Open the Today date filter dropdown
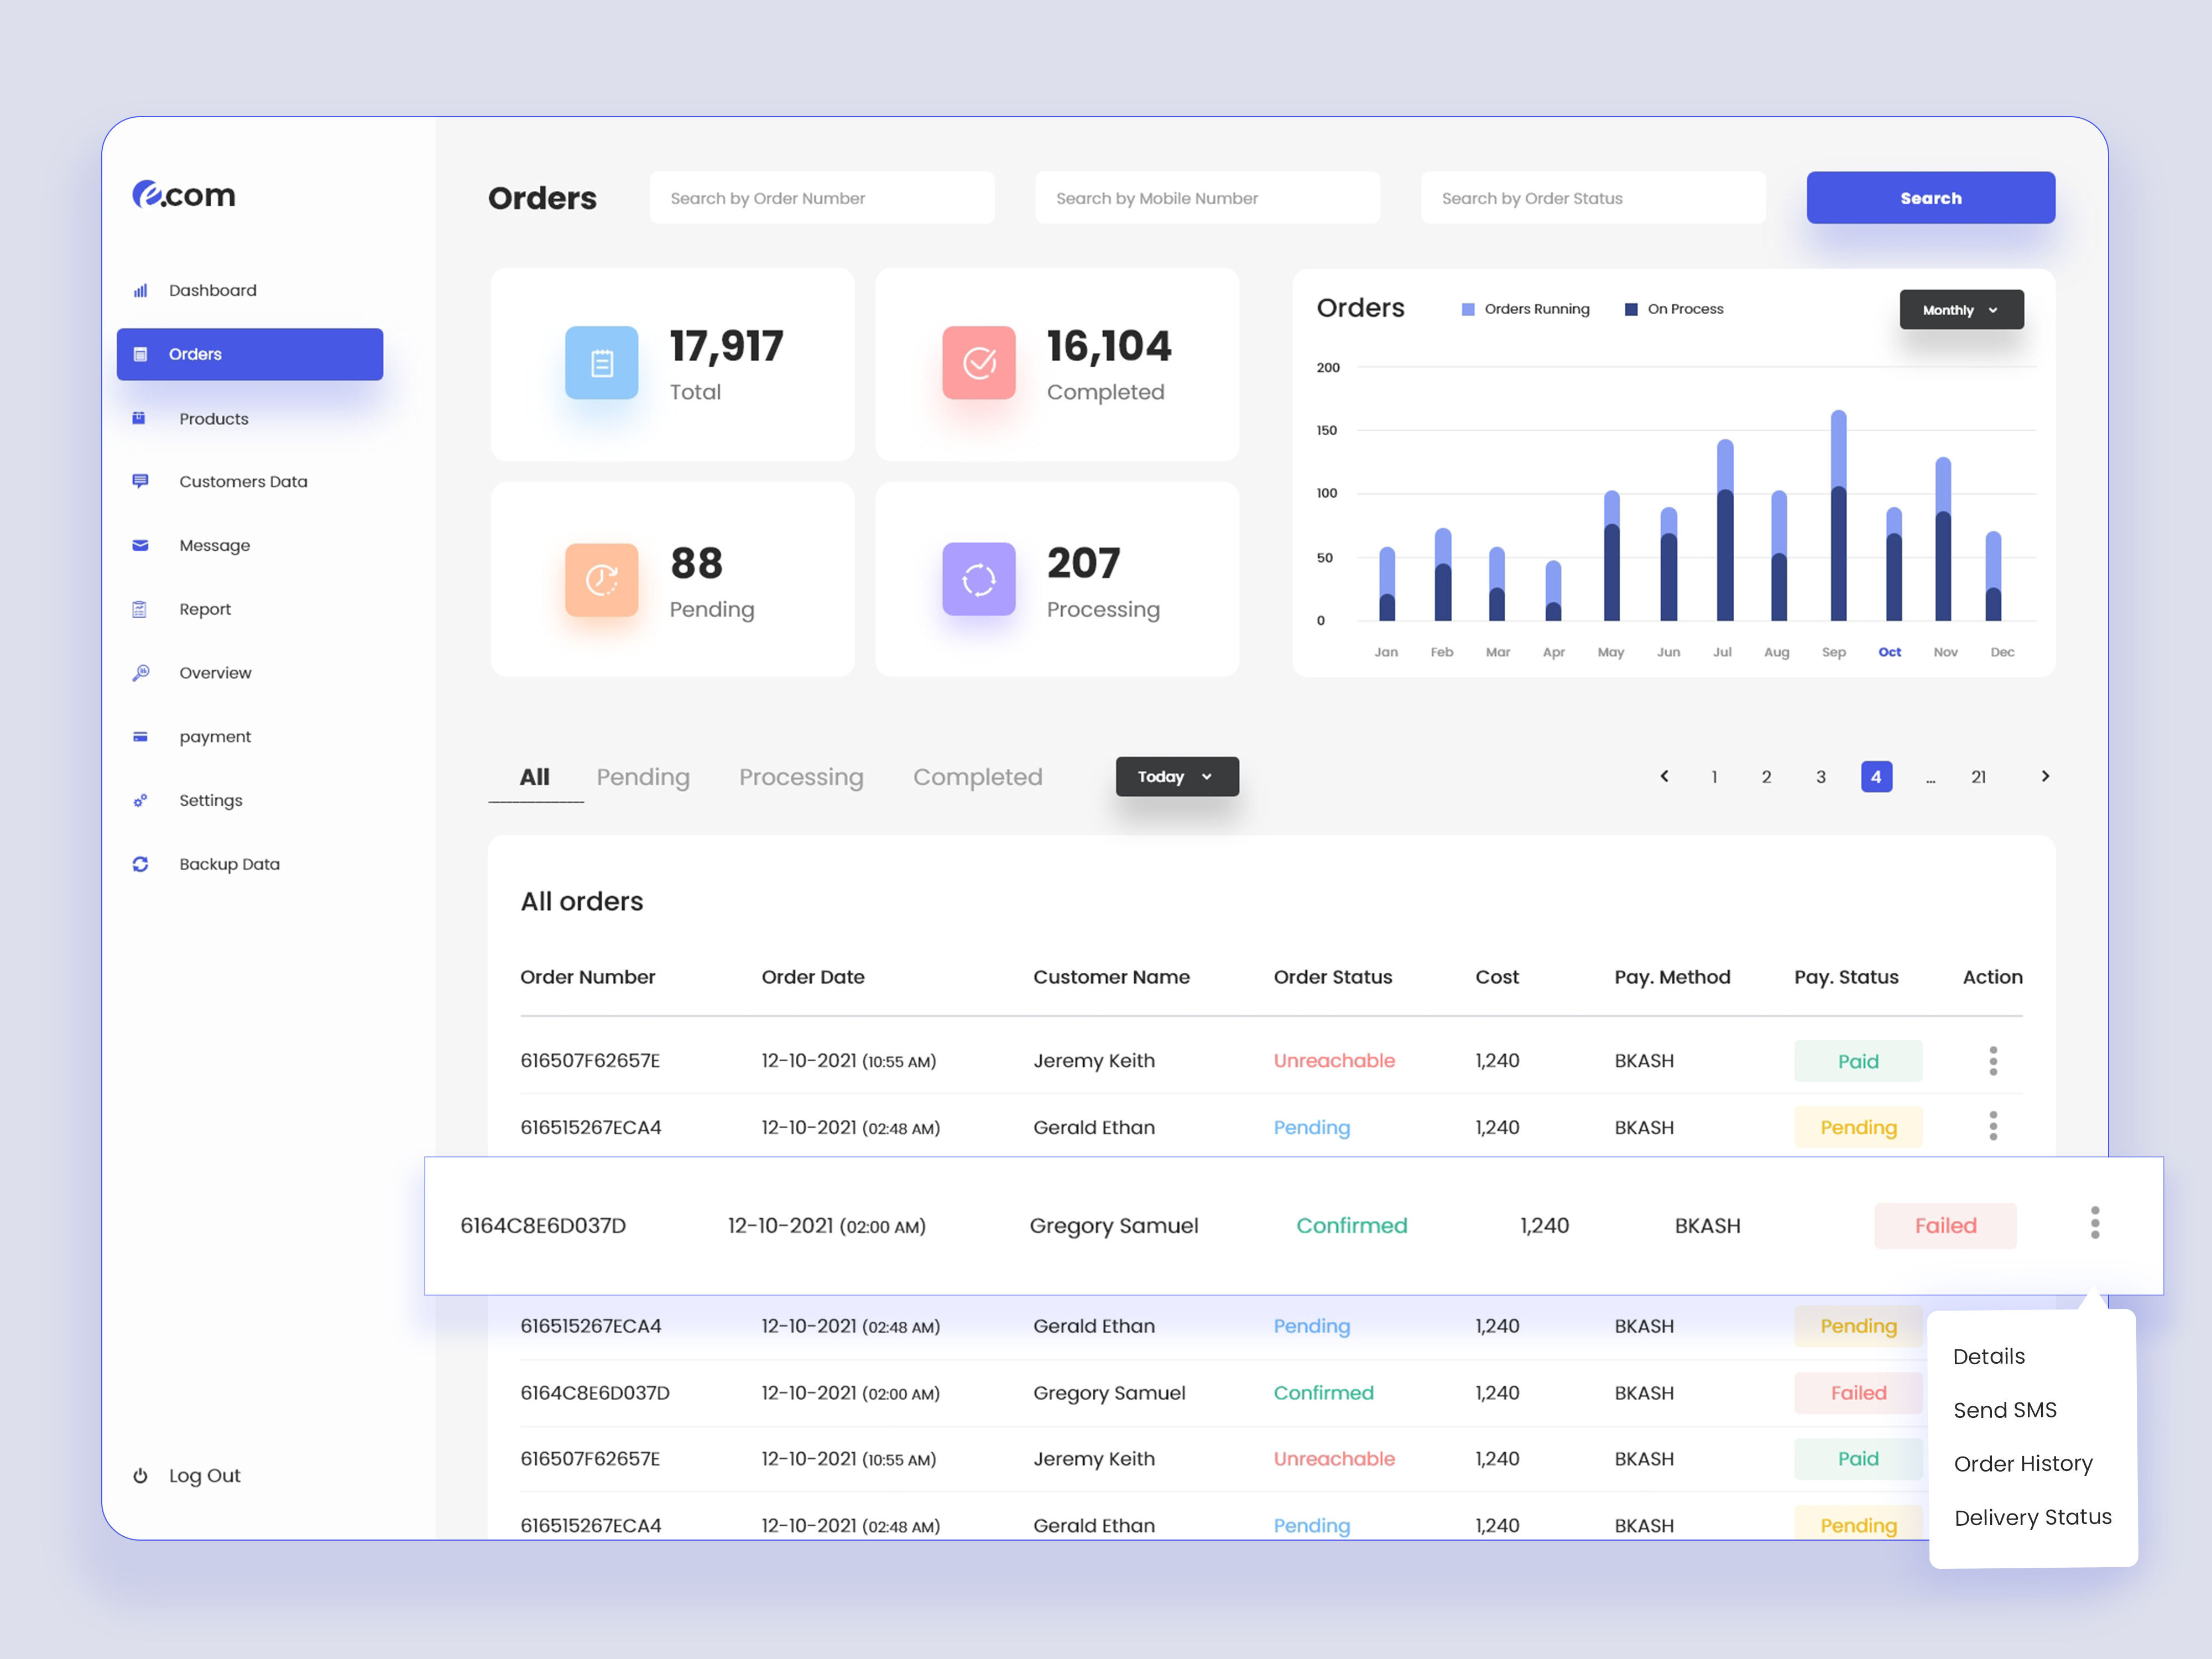 click(1176, 777)
